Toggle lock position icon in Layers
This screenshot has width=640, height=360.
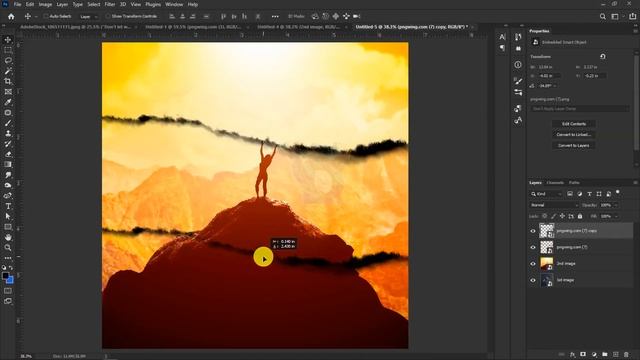(x=562, y=216)
